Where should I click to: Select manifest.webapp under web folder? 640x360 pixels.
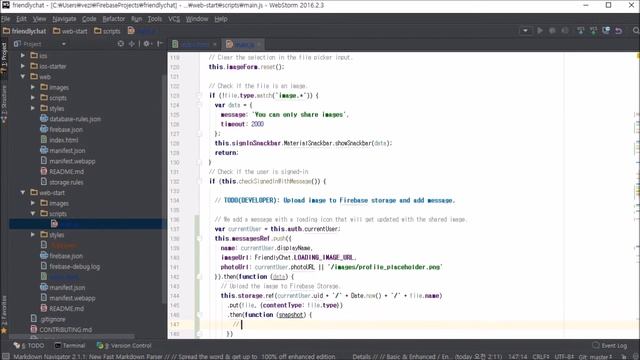pos(72,161)
